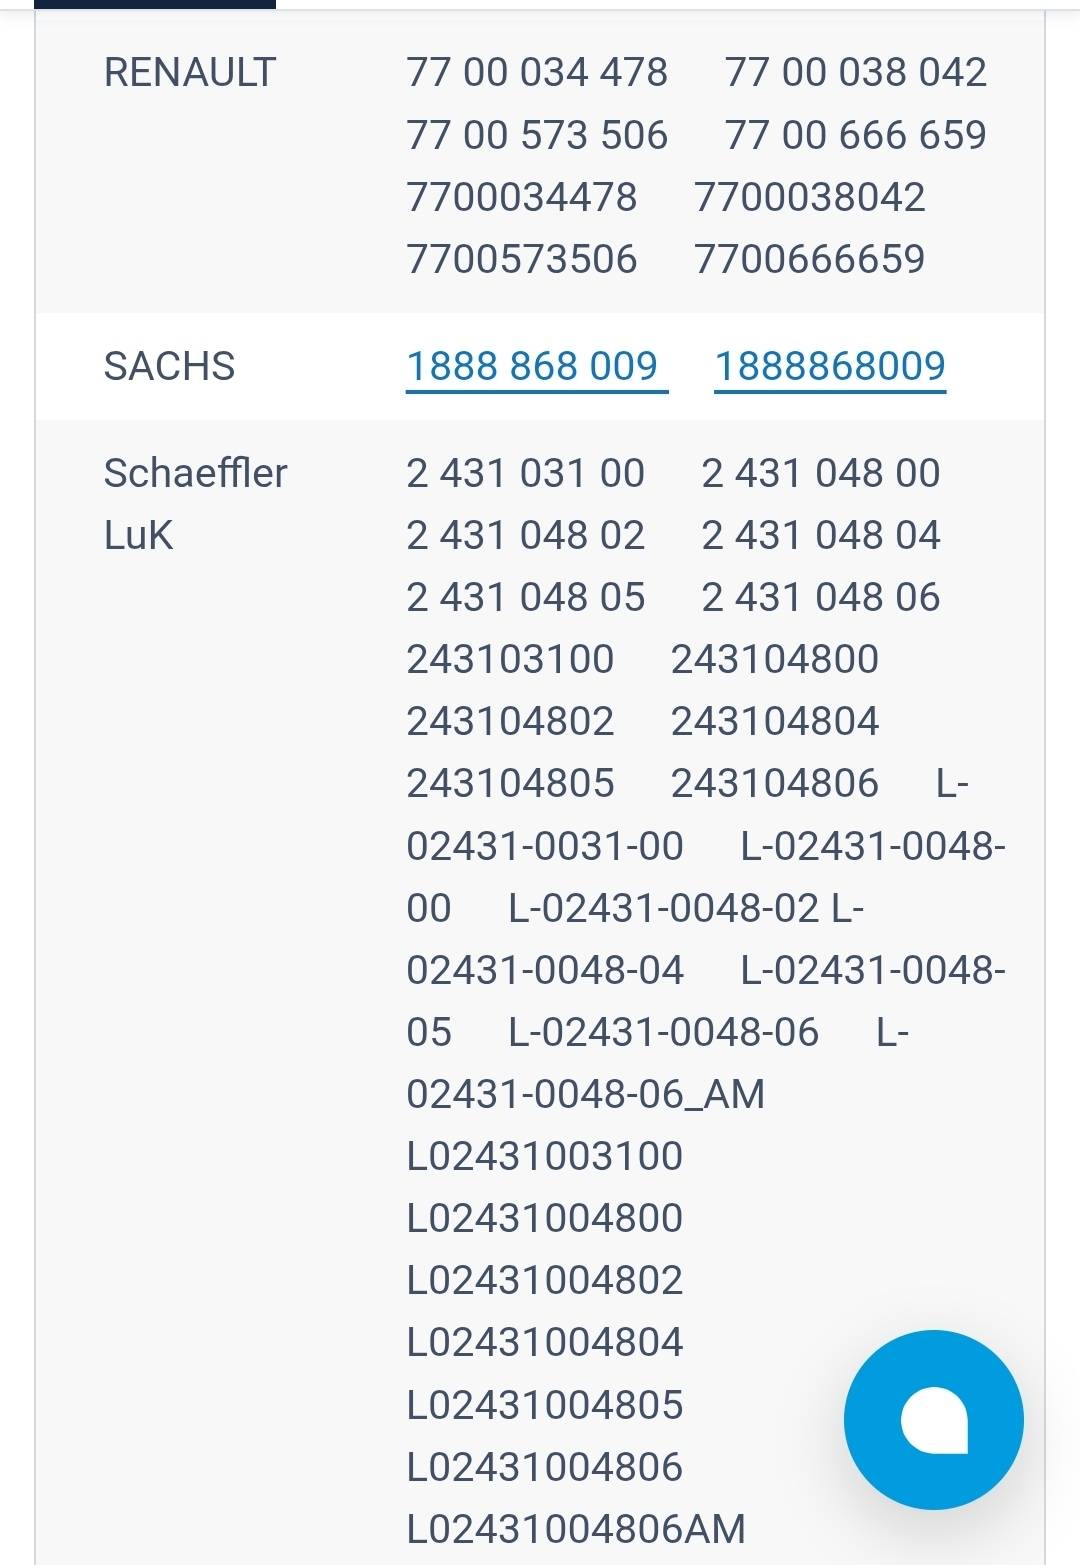Follow the SACHS 1888868009 link
Image resolution: width=1080 pixels, height=1565 pixels.
point(830,366)
